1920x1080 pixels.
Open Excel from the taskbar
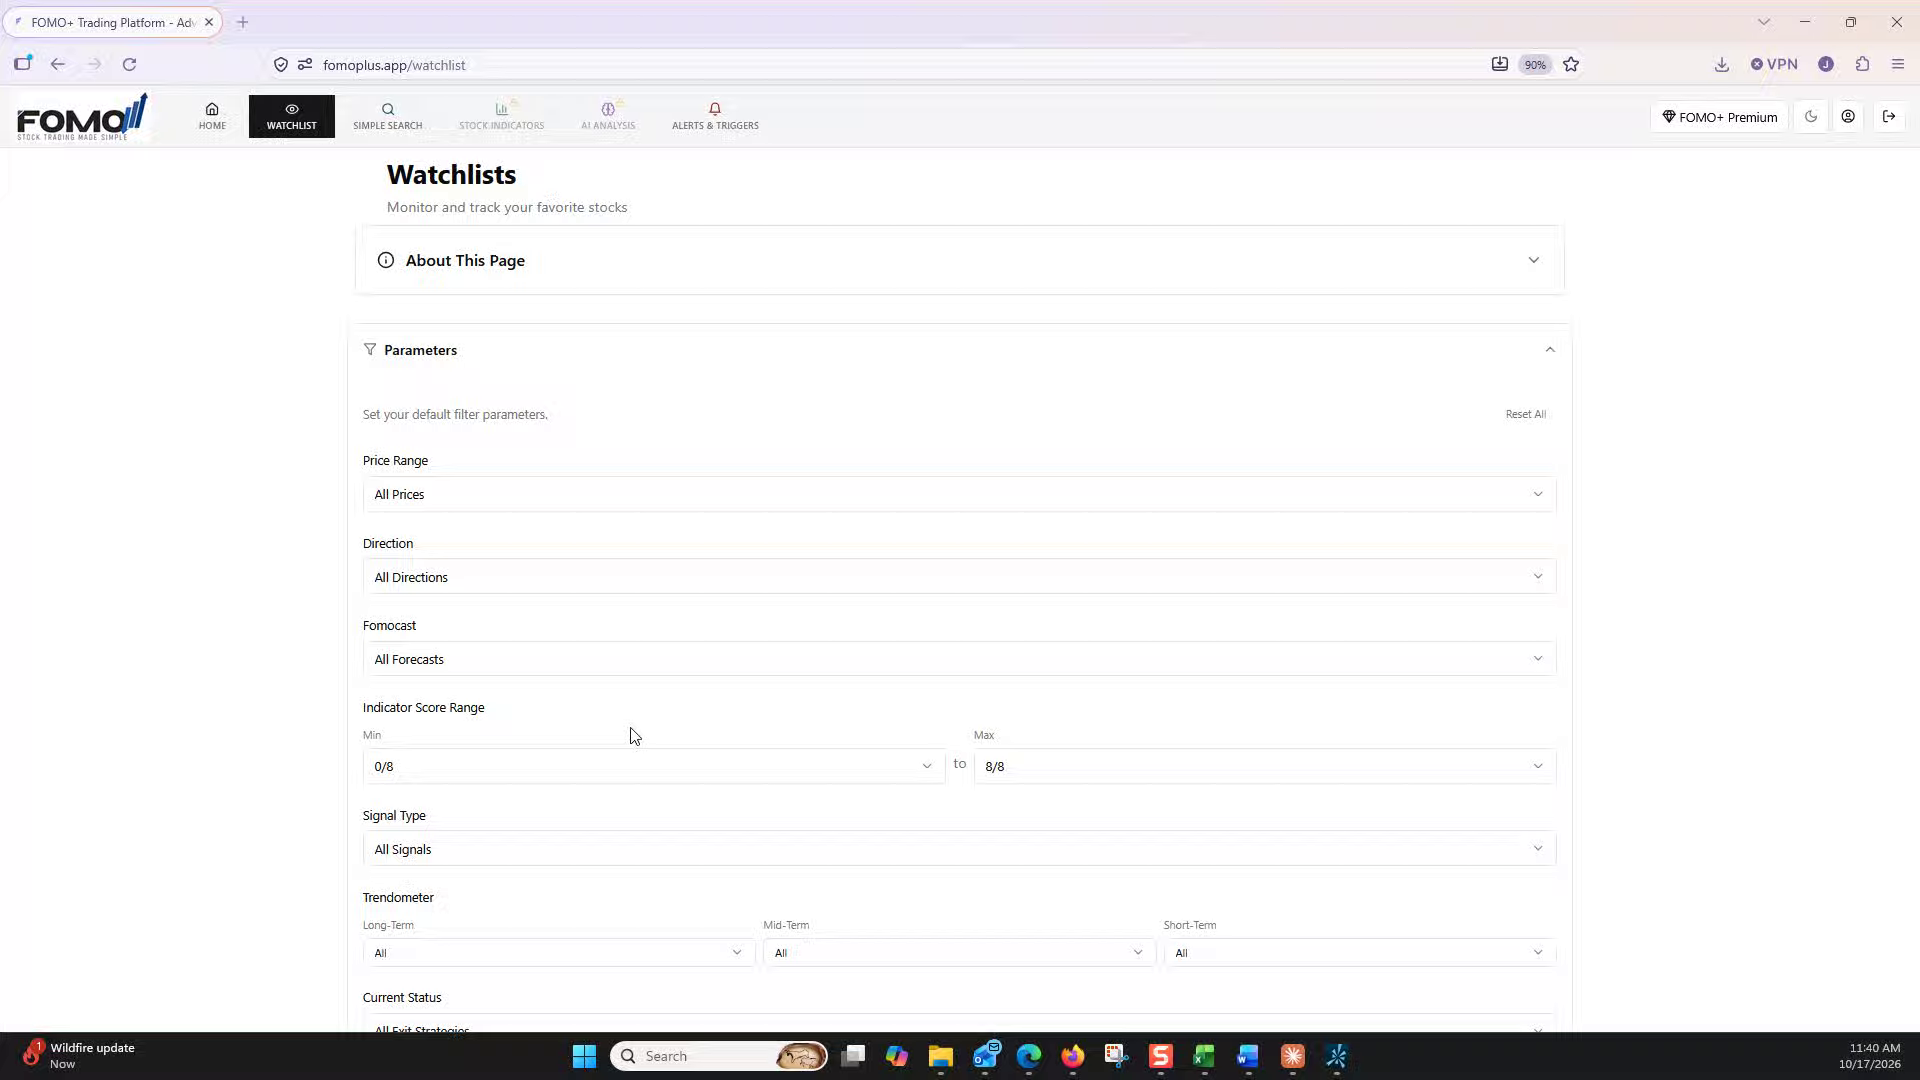tap(1203, 1056)
